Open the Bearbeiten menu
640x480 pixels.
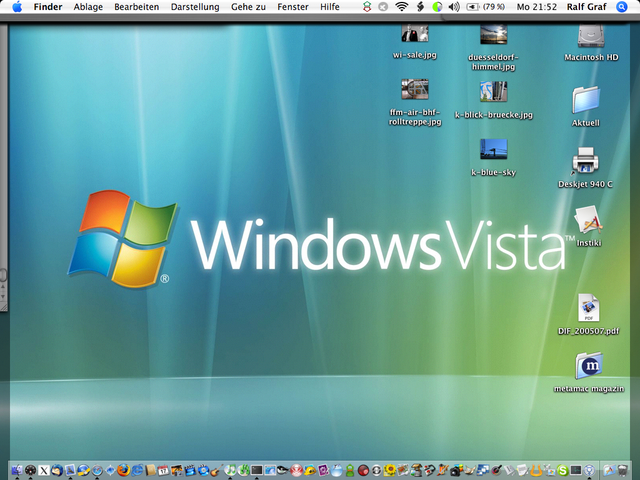click(x=136, y=7)
